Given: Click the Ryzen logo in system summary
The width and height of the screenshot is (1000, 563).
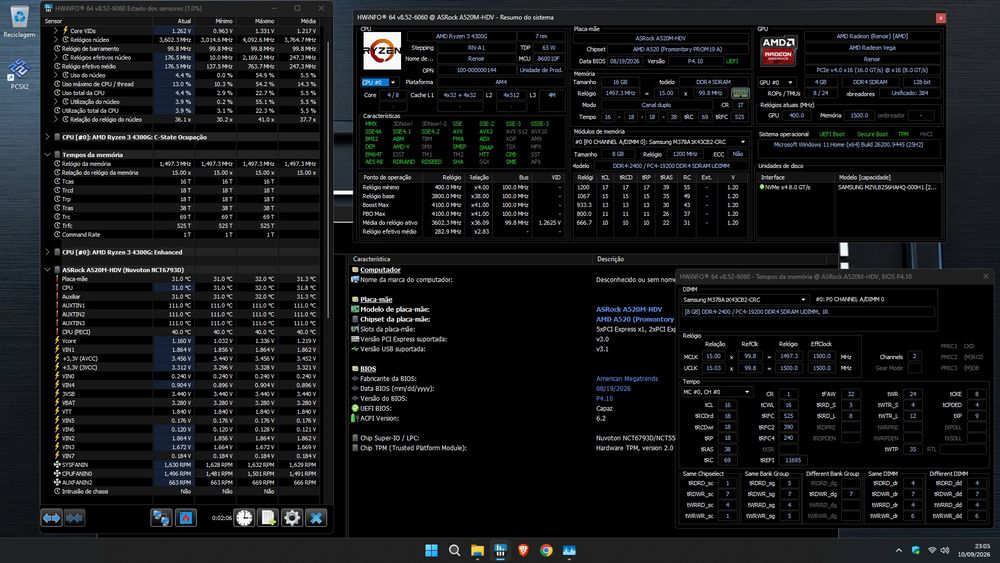Looking at the screenshot, I should click(381, 50).
